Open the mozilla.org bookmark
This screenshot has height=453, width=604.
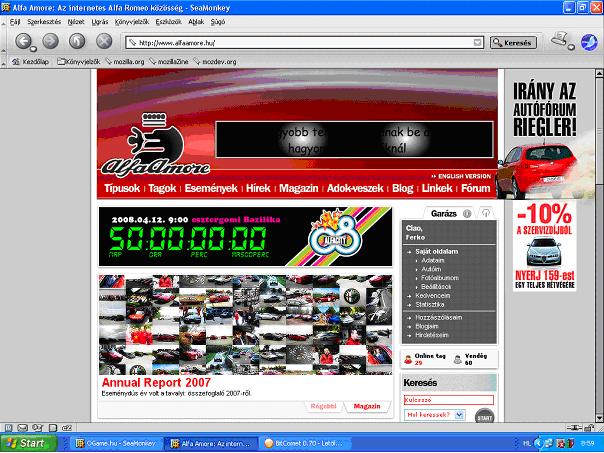125,62
